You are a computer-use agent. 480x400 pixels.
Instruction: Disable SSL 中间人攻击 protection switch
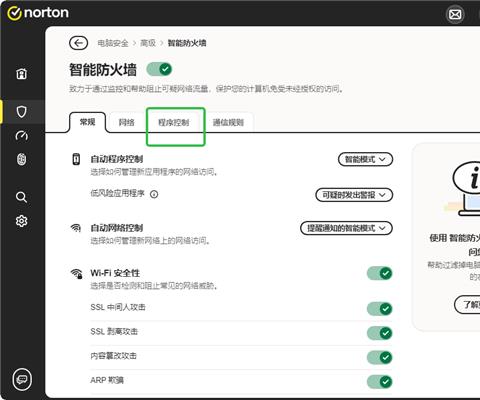tap(380, 309)
